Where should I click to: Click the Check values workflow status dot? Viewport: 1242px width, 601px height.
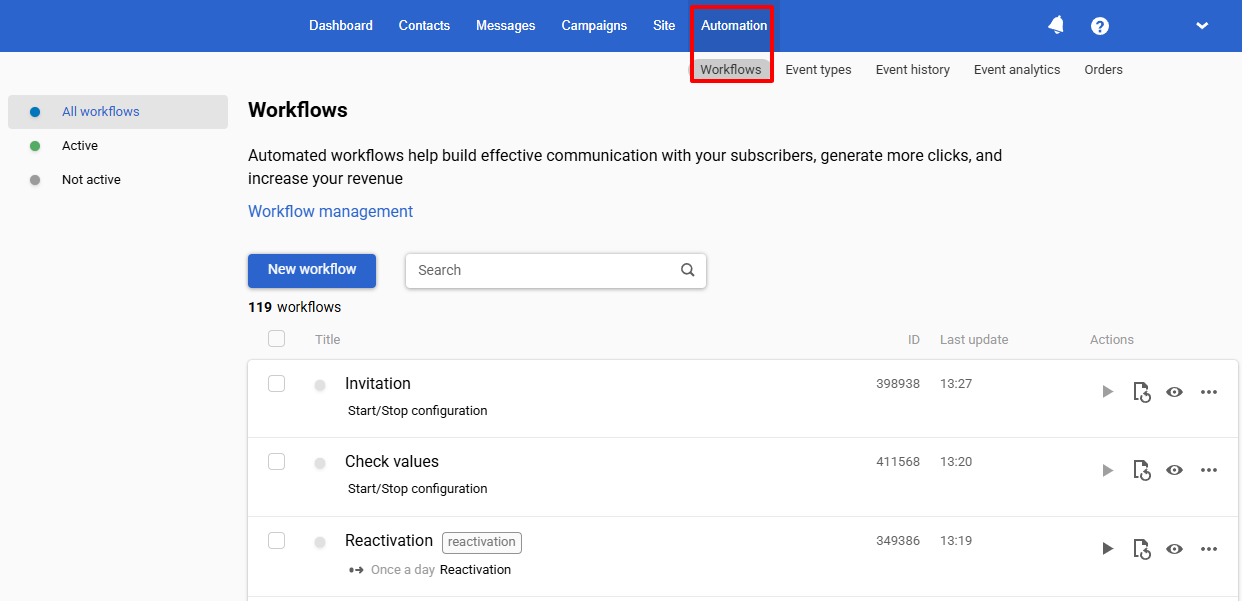point(320,463)
